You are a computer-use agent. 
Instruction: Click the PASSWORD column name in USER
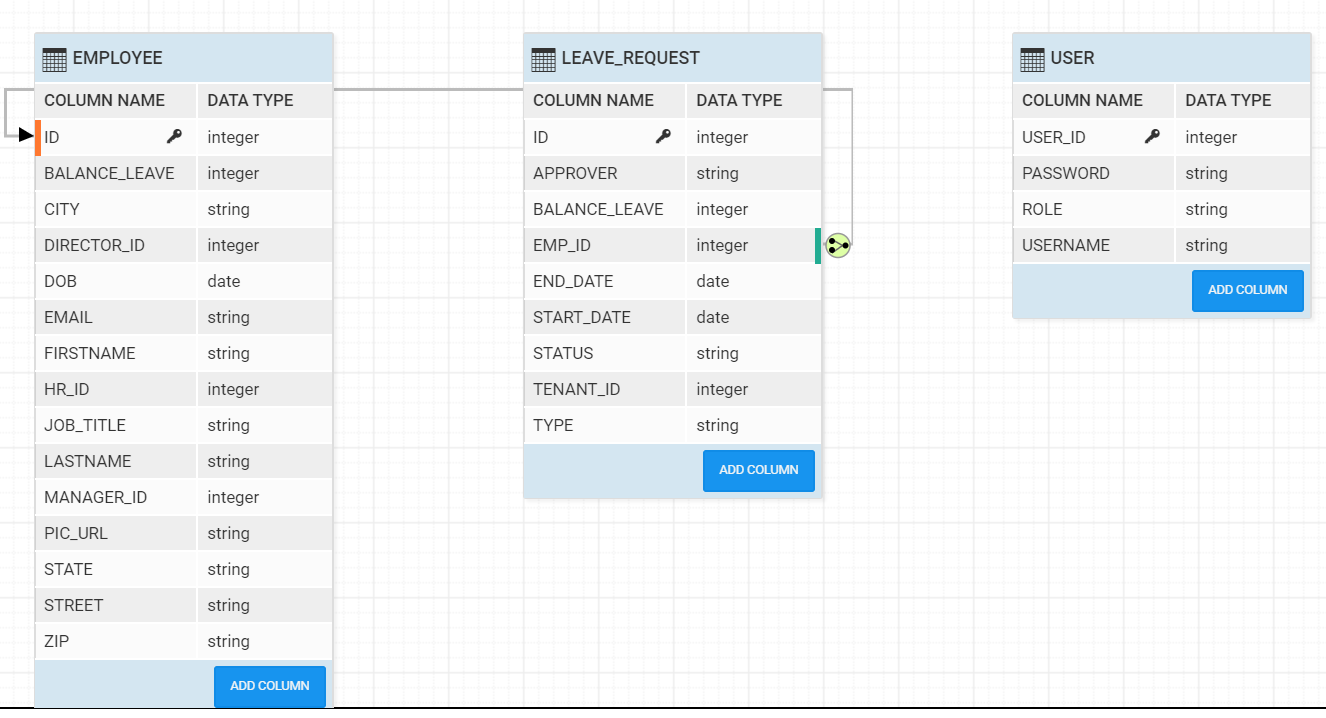(x=1065, y=173)
